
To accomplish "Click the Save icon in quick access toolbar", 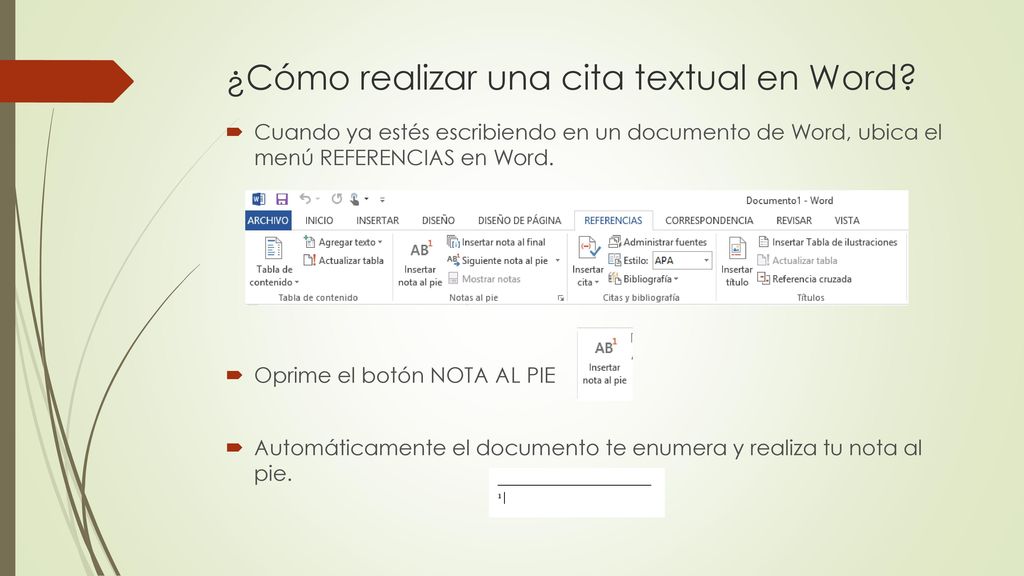I will point(282,199).
